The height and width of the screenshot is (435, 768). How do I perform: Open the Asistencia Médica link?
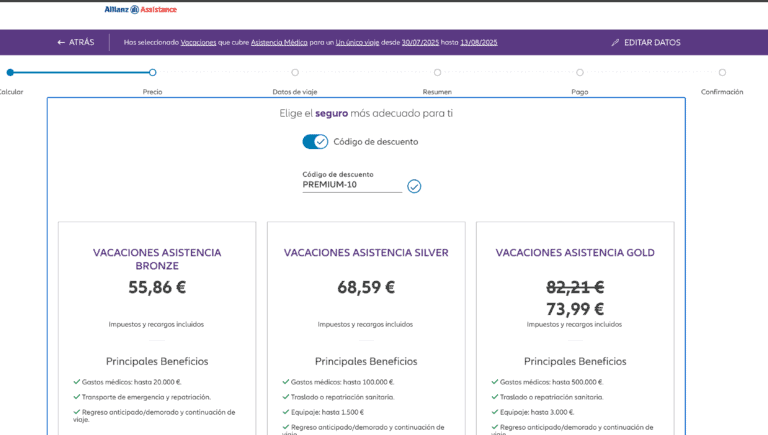(x=279, y=43)
